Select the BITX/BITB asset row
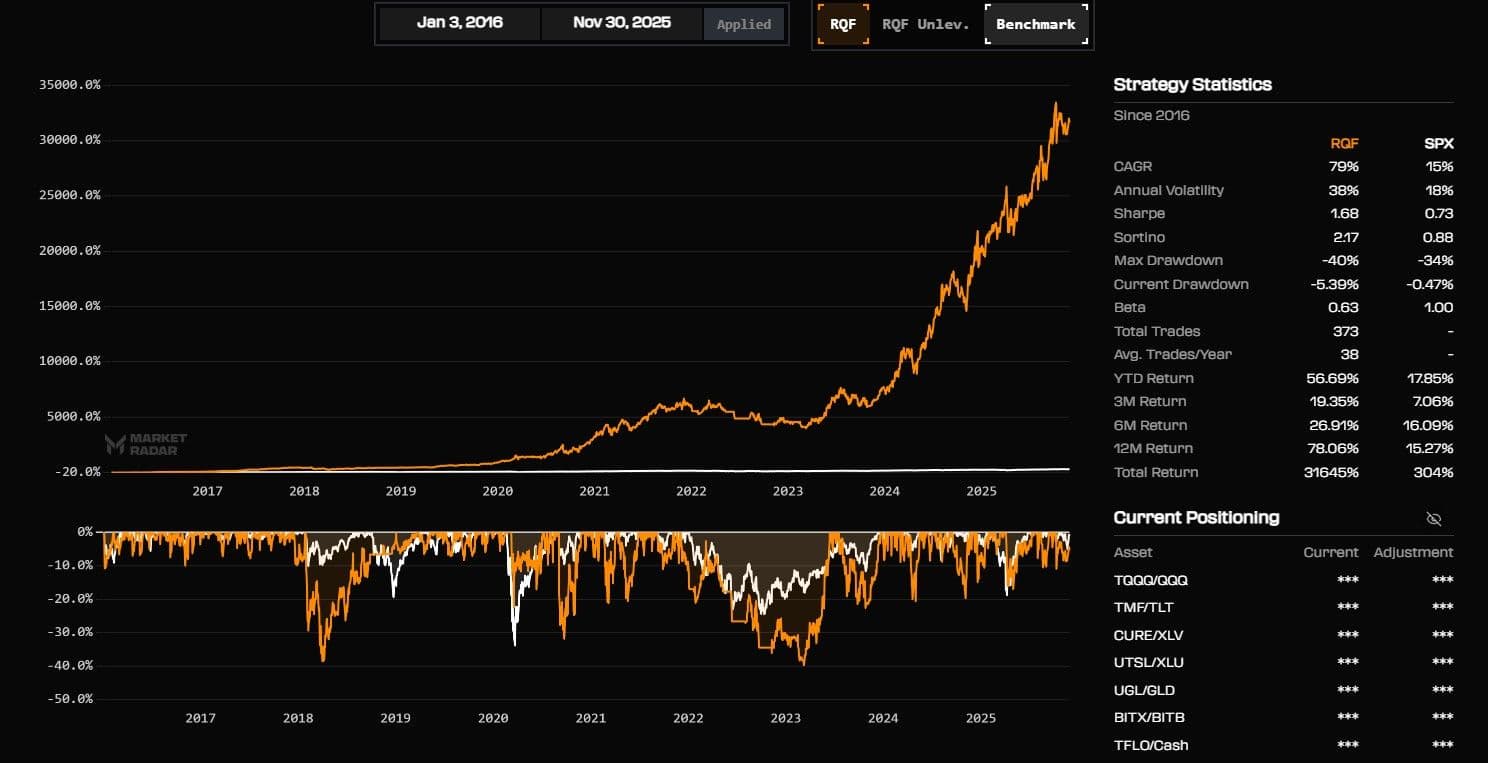Screen dimensions: 1488x763 click(1149, 717)
